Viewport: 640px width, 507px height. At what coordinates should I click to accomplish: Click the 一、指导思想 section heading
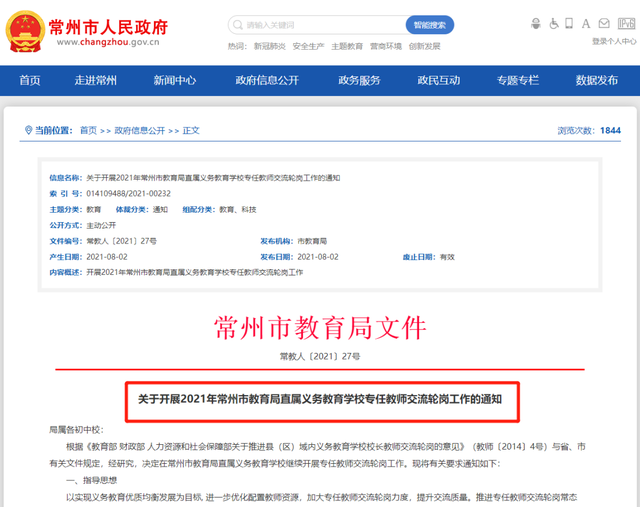pos(91,480)
